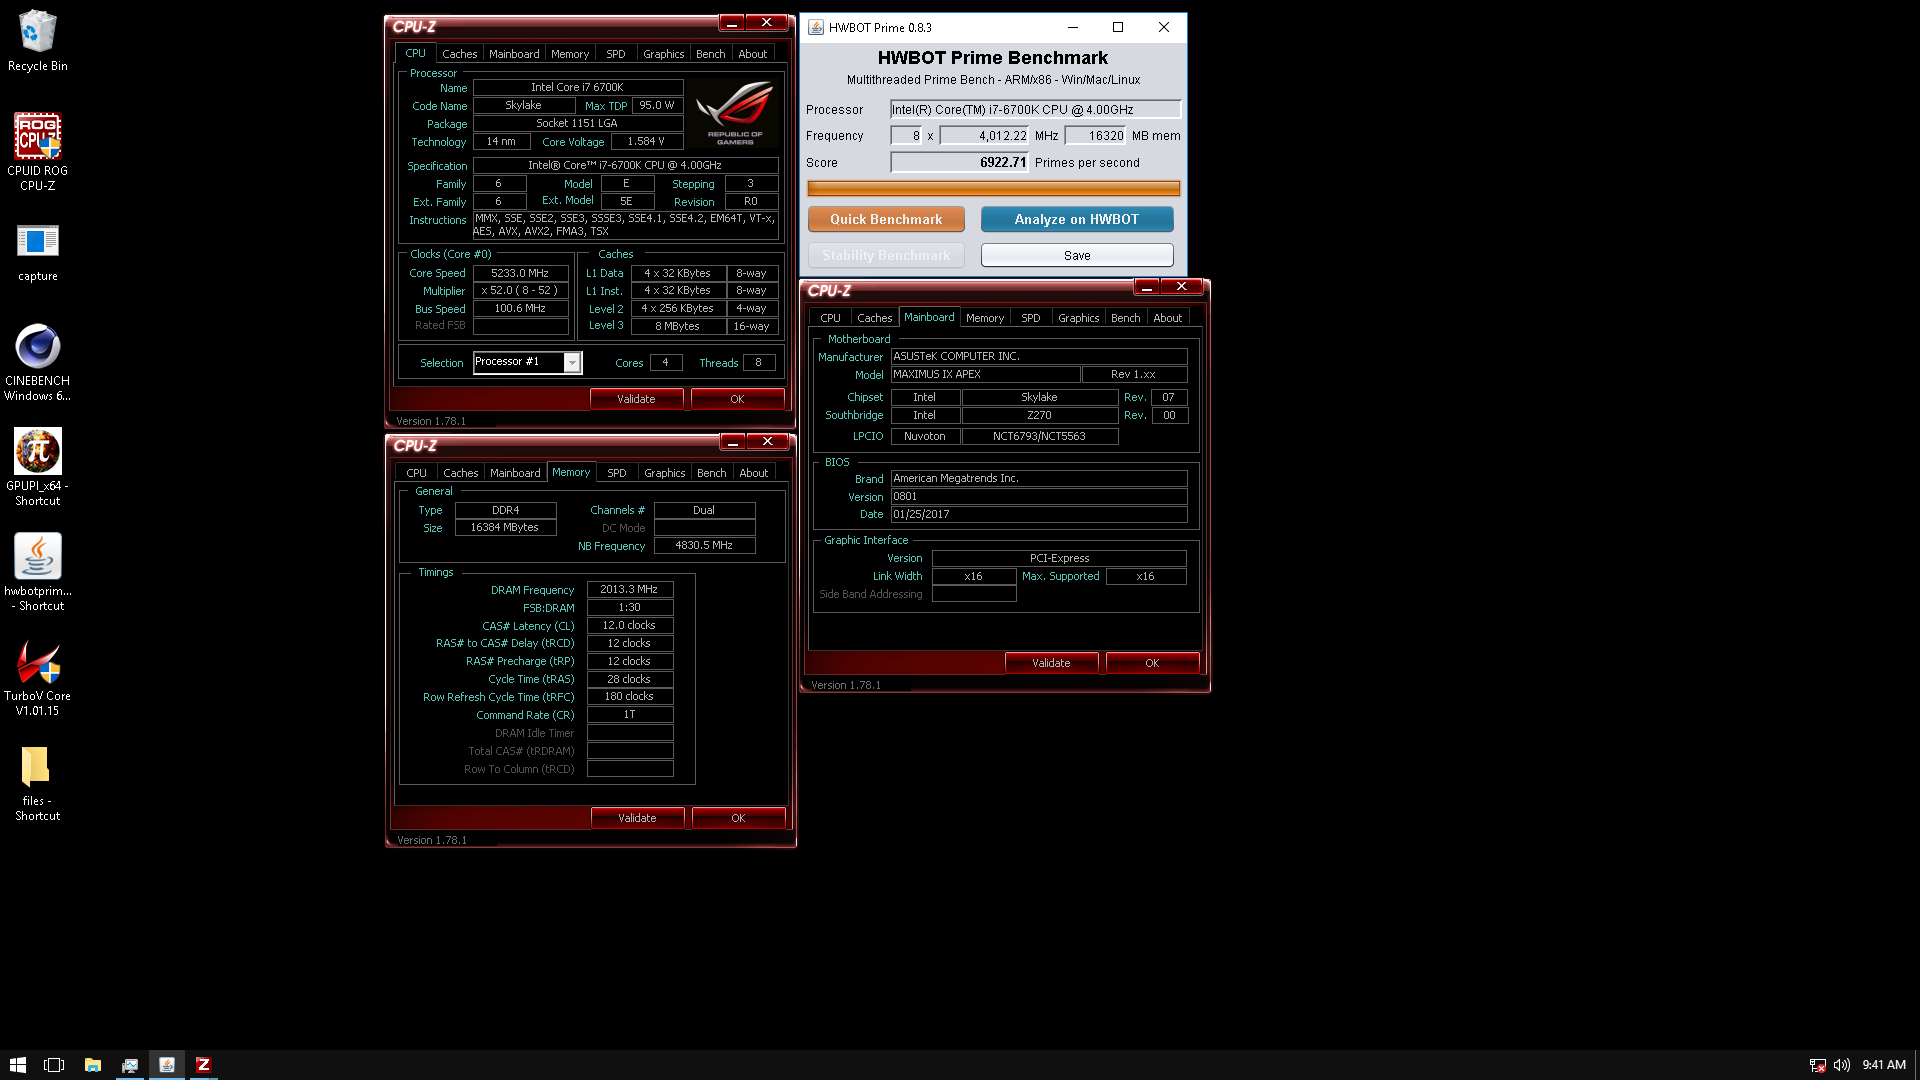Viewport: 1920px width, 1080px height.
Task: Click the HWBOT Processor name field
Action: [x=1035, y=109]
